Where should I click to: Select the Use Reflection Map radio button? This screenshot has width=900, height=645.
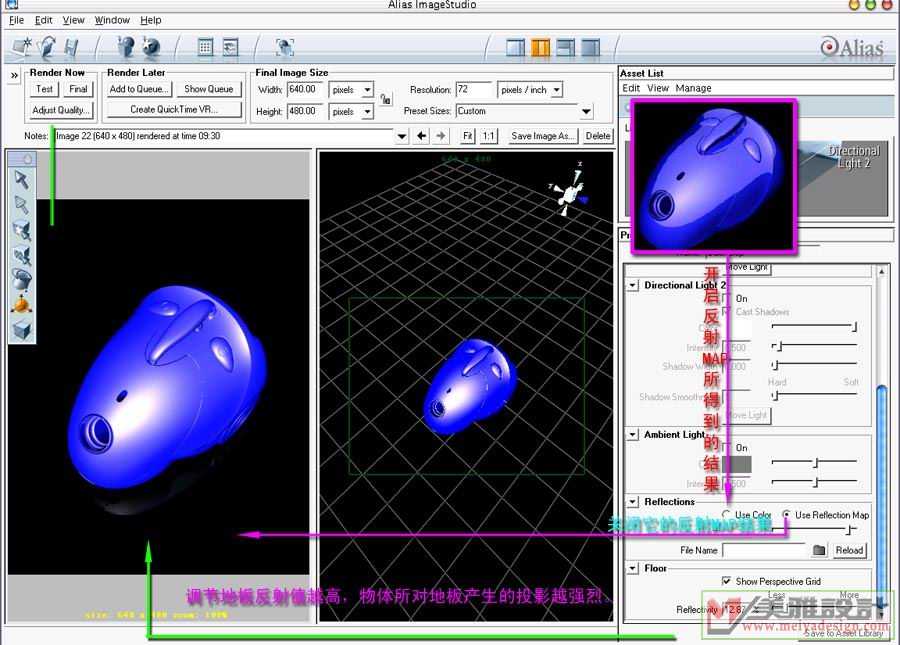point(786,515)
